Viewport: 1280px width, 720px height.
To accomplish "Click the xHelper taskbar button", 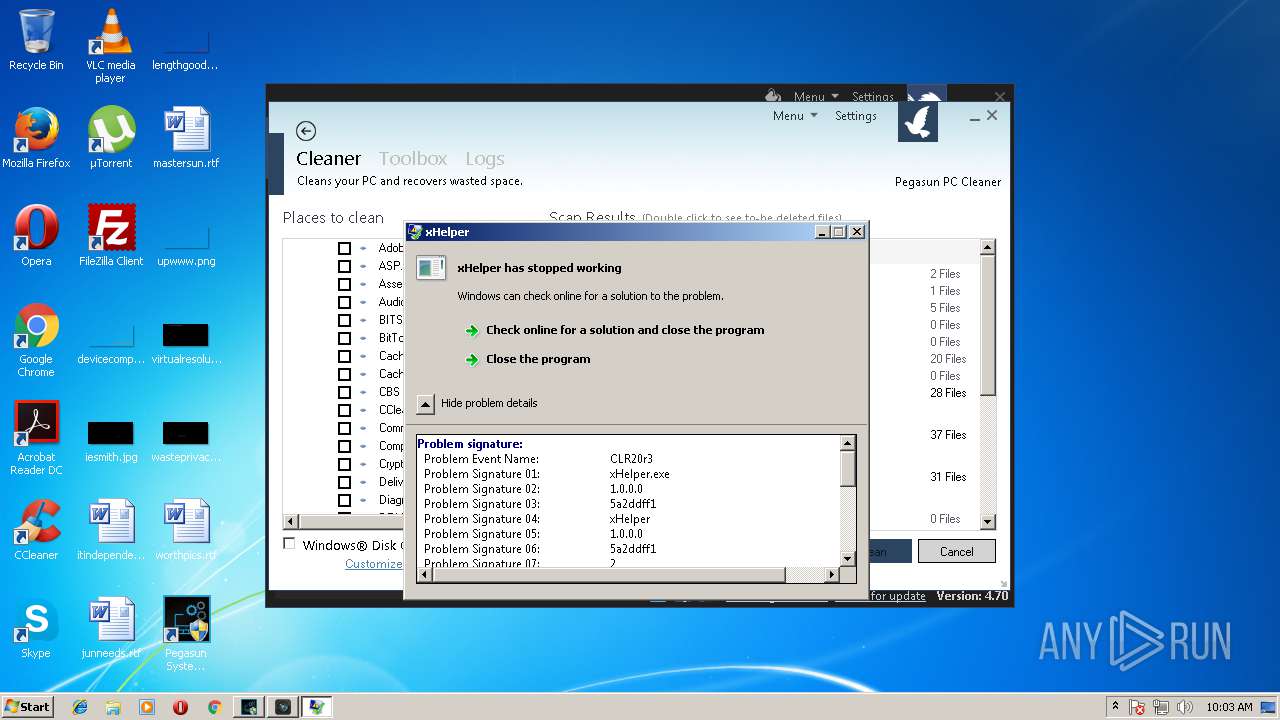I will tap(317, 707).
